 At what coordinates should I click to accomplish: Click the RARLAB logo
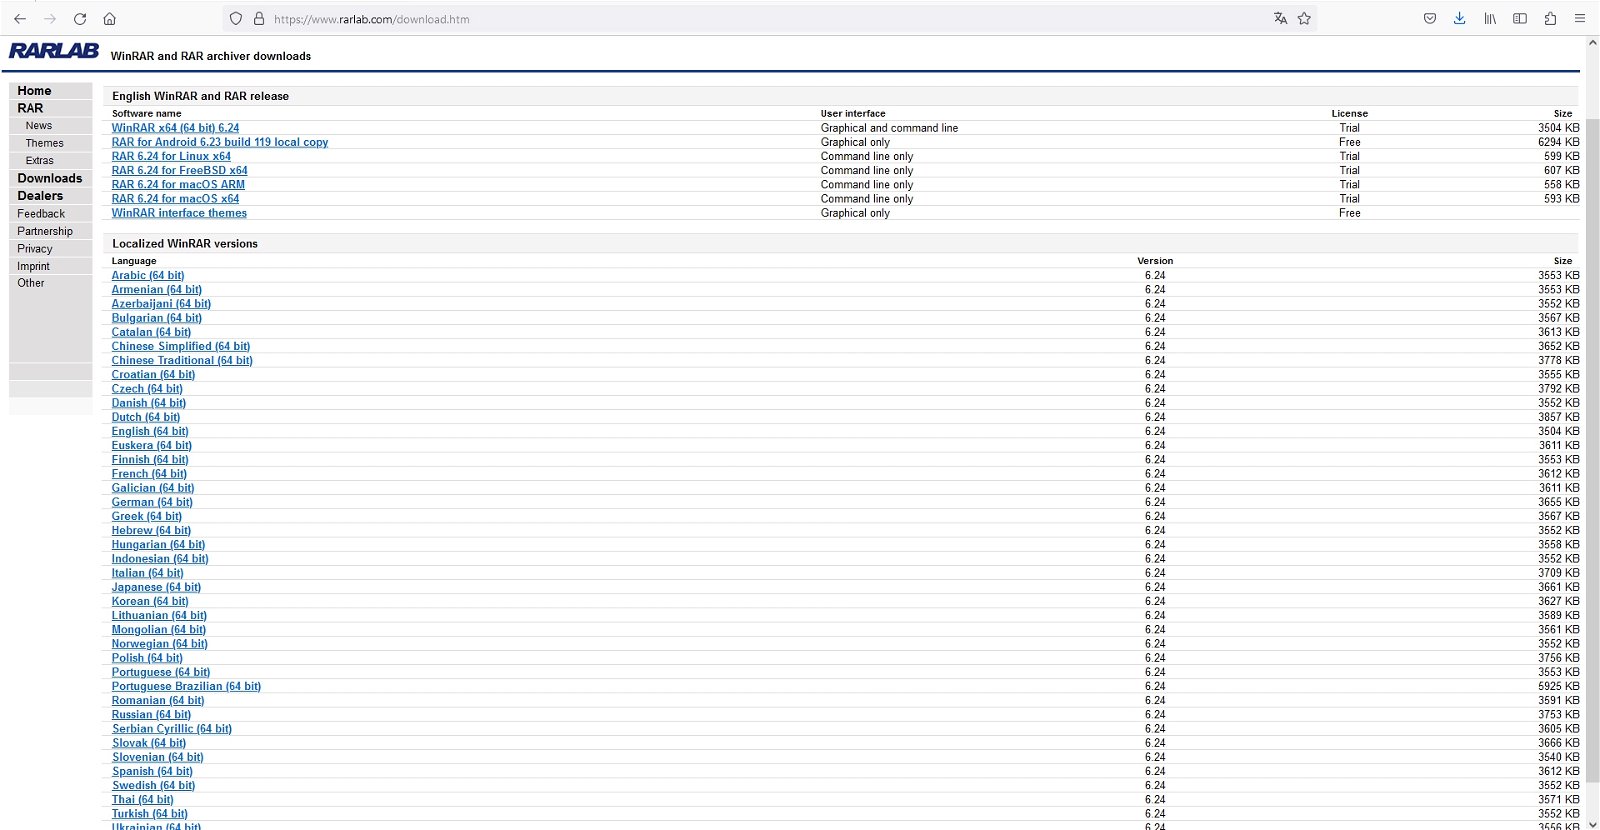(x=54, y=51)
